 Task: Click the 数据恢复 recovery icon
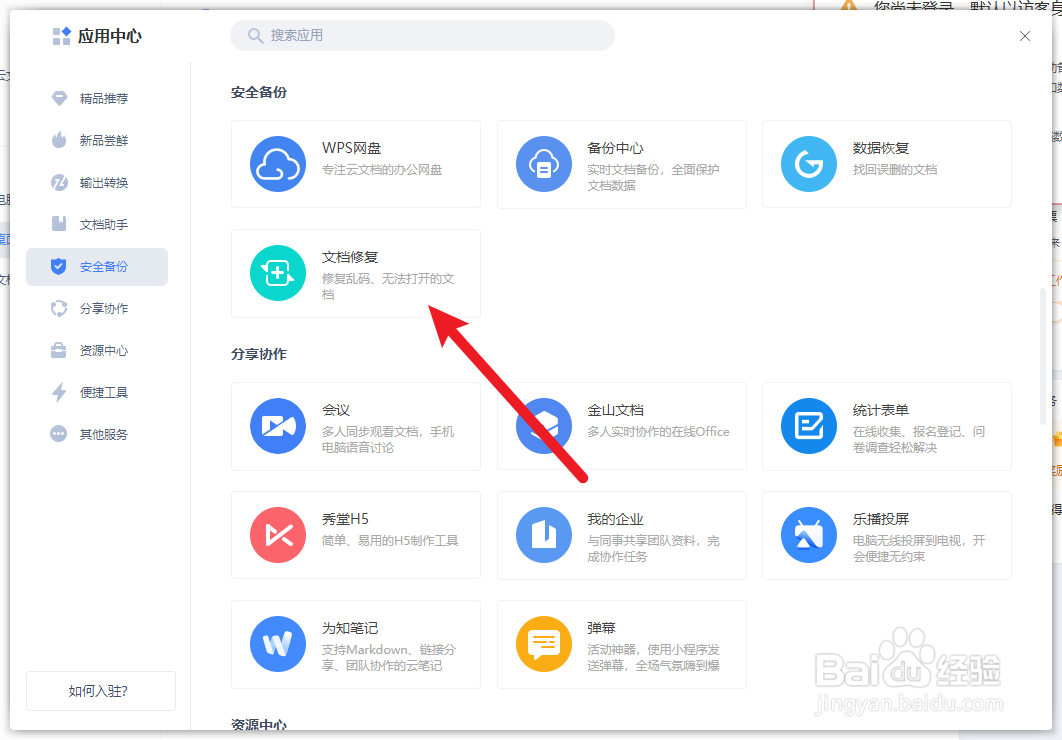[x=809, y=164]
